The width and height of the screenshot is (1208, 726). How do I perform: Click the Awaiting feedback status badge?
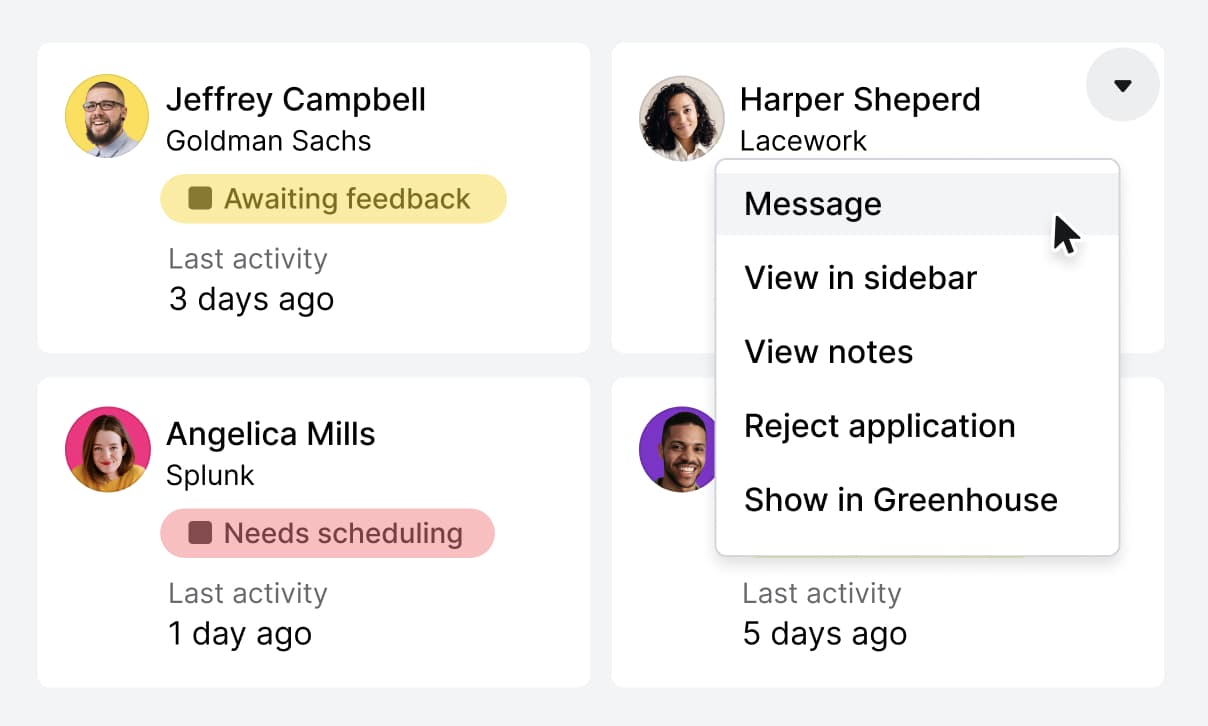(x=334, y=198)
